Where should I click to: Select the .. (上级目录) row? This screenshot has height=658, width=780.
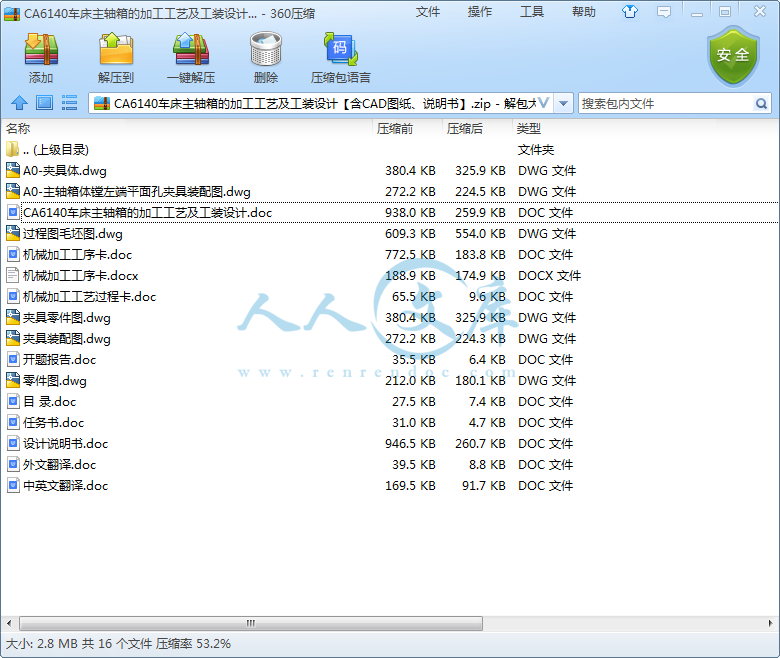coord(390,149)
